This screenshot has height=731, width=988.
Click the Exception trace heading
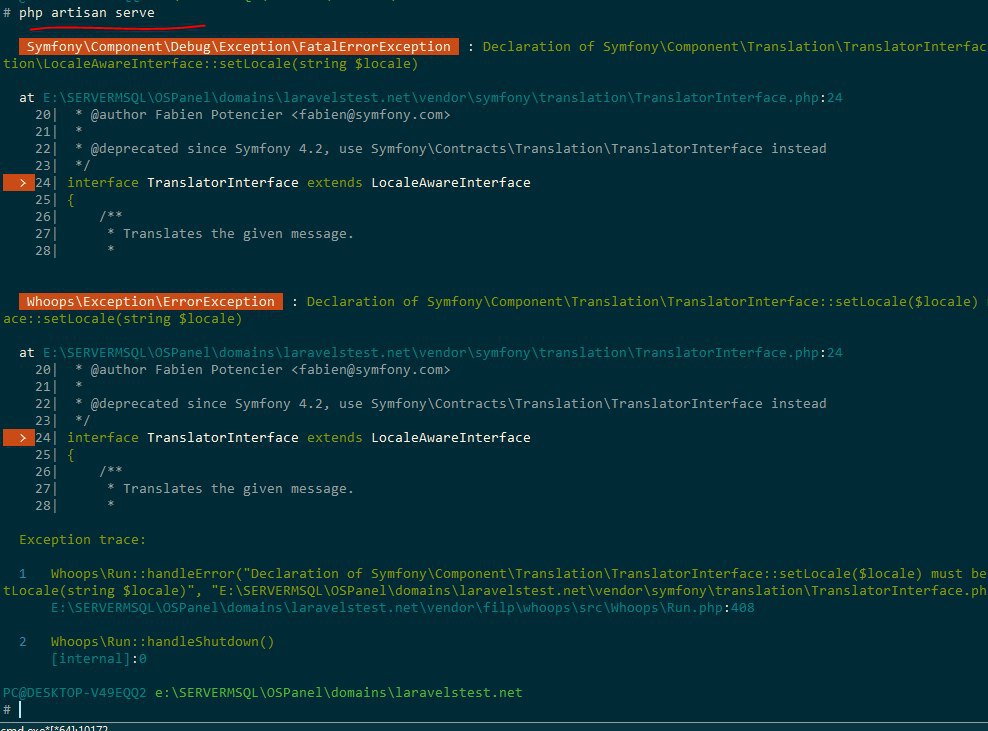coord(82,540)
